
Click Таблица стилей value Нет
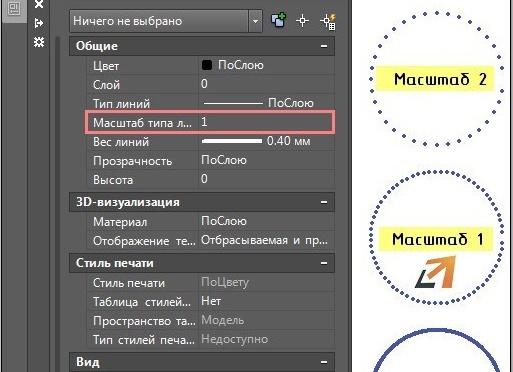[211, 301]
